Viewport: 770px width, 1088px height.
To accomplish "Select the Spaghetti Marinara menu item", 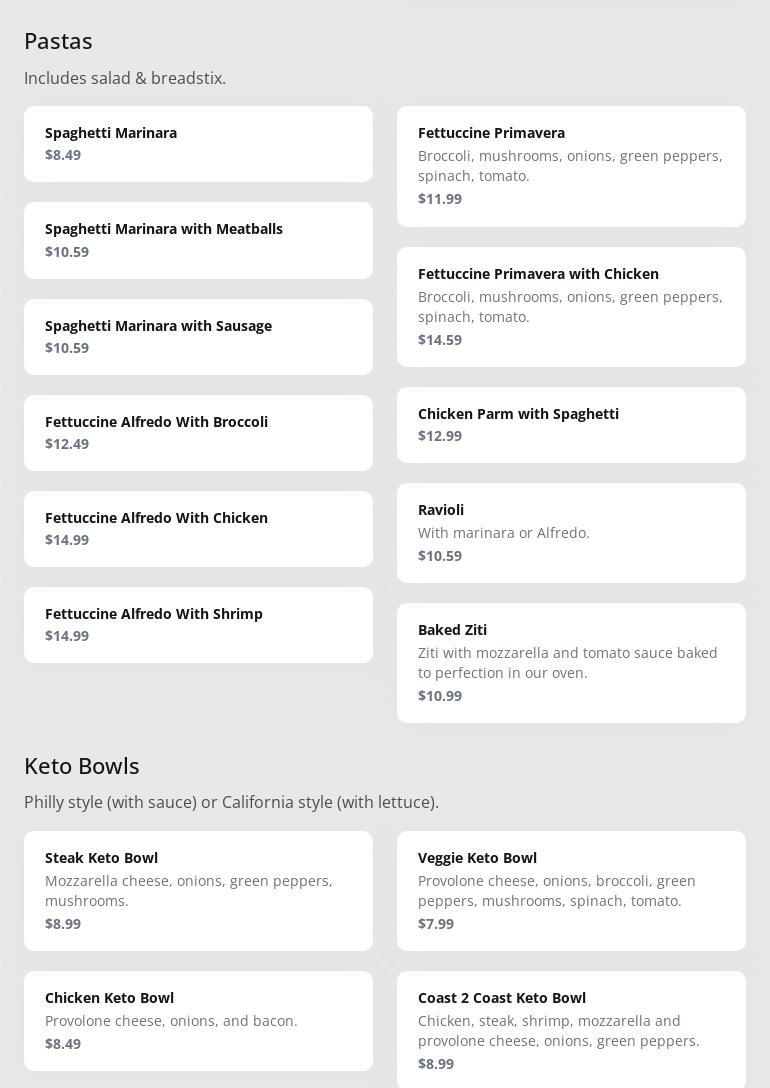I will click(198, 144).
